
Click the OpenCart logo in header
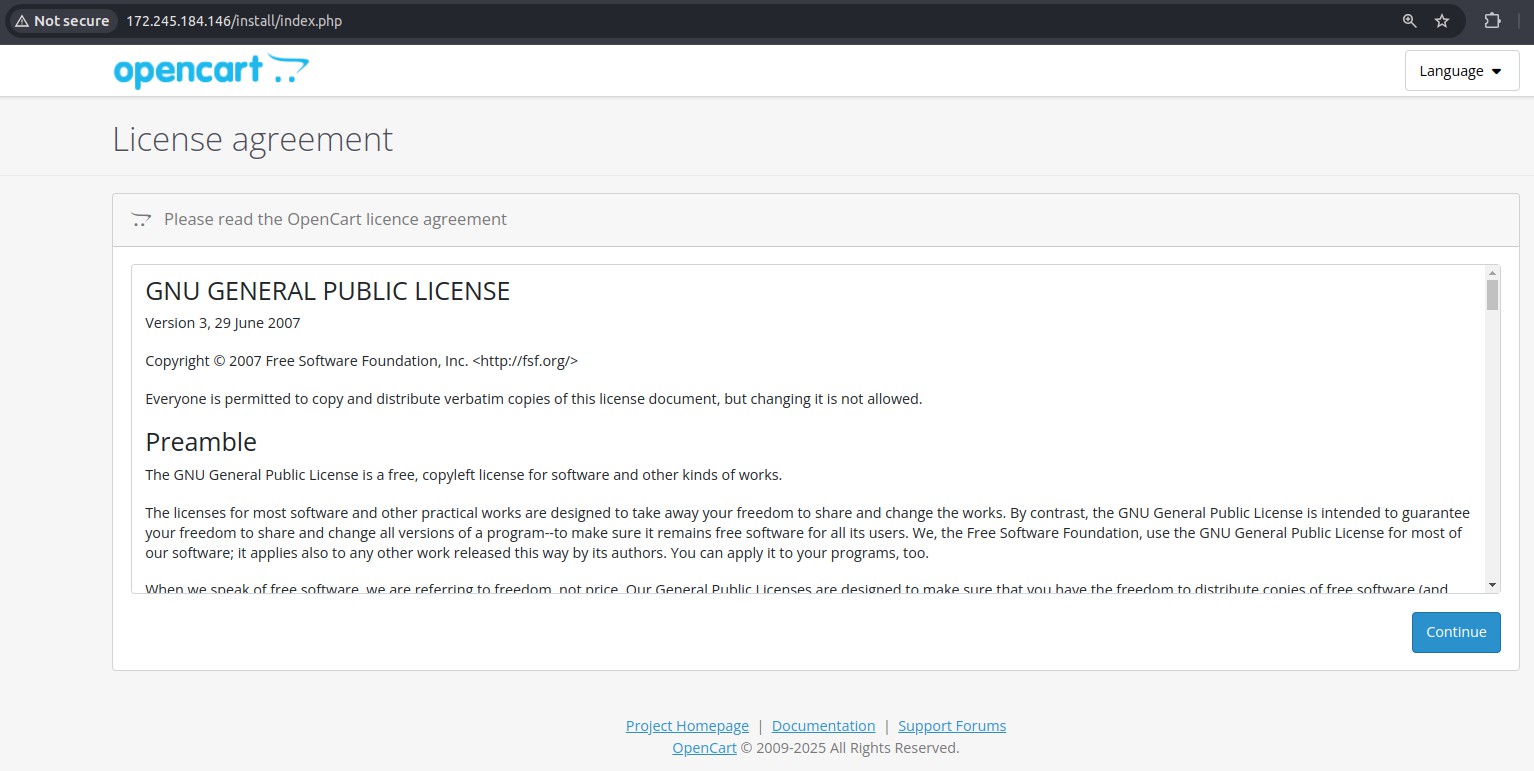211,71
